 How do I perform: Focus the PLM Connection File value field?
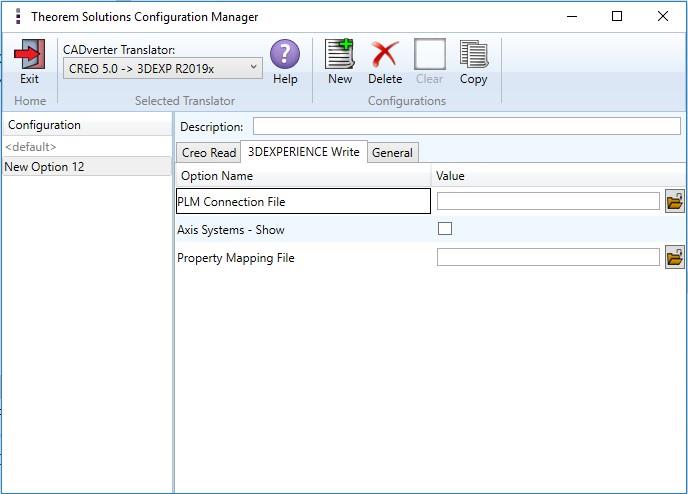click(548, 201)
